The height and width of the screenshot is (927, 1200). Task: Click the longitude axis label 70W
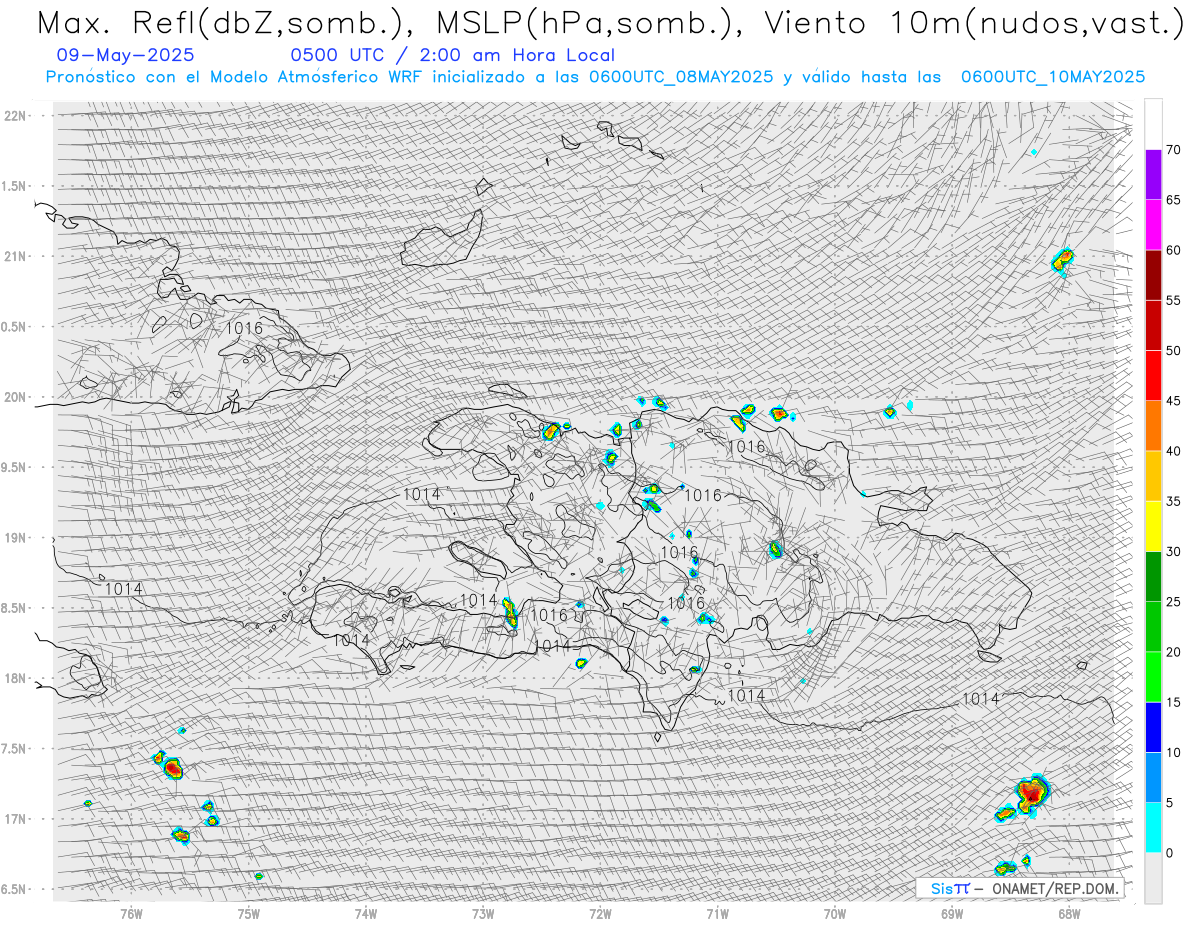tap(835, 913)
